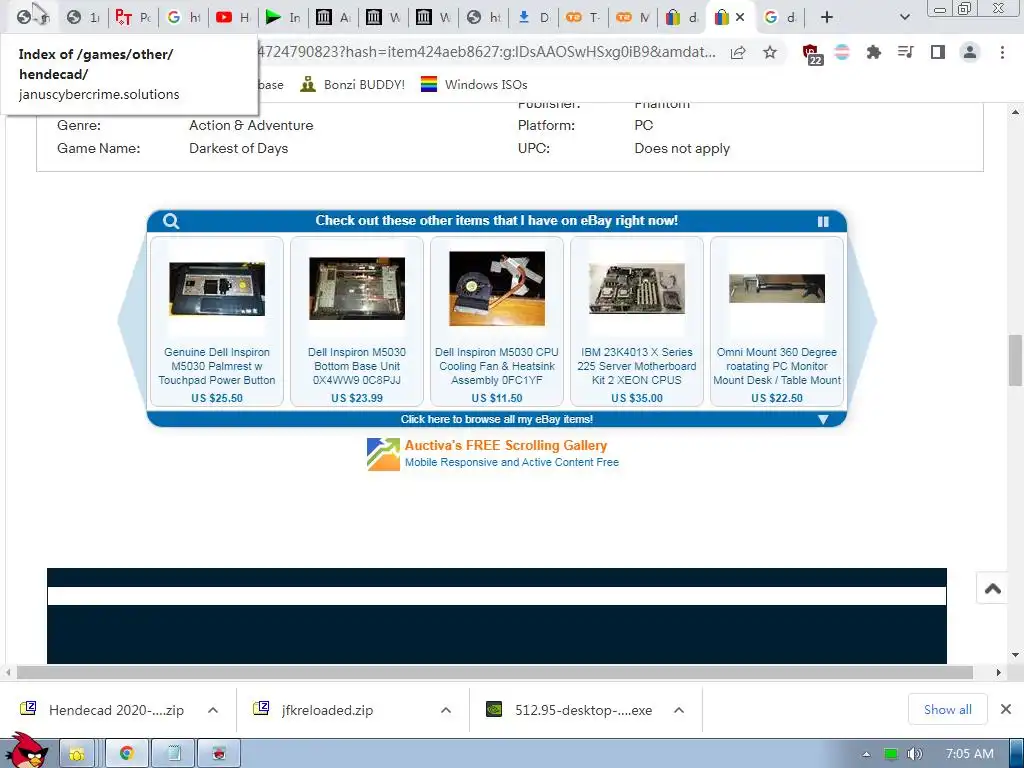Open the media controls icon
Image resolution: width=1024 pixels, height=768 pixels.
[905, 52]
